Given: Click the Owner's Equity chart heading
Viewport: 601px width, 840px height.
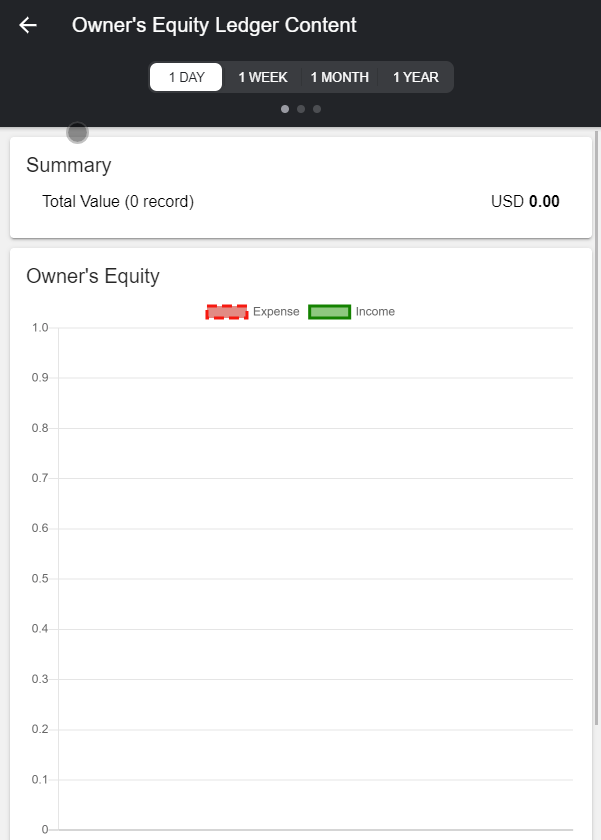Looking at the screenshot, I should click(93, 276).
